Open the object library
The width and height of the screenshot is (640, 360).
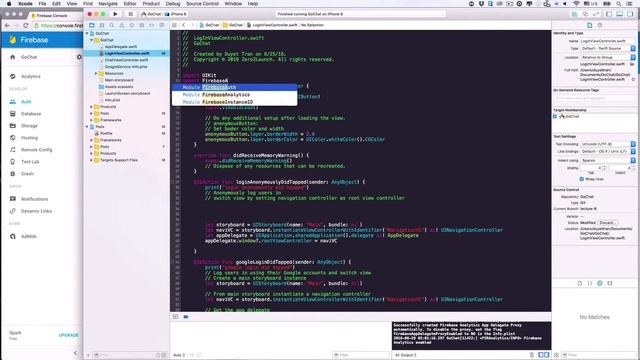pyautogui.click(x=600, y=283)
